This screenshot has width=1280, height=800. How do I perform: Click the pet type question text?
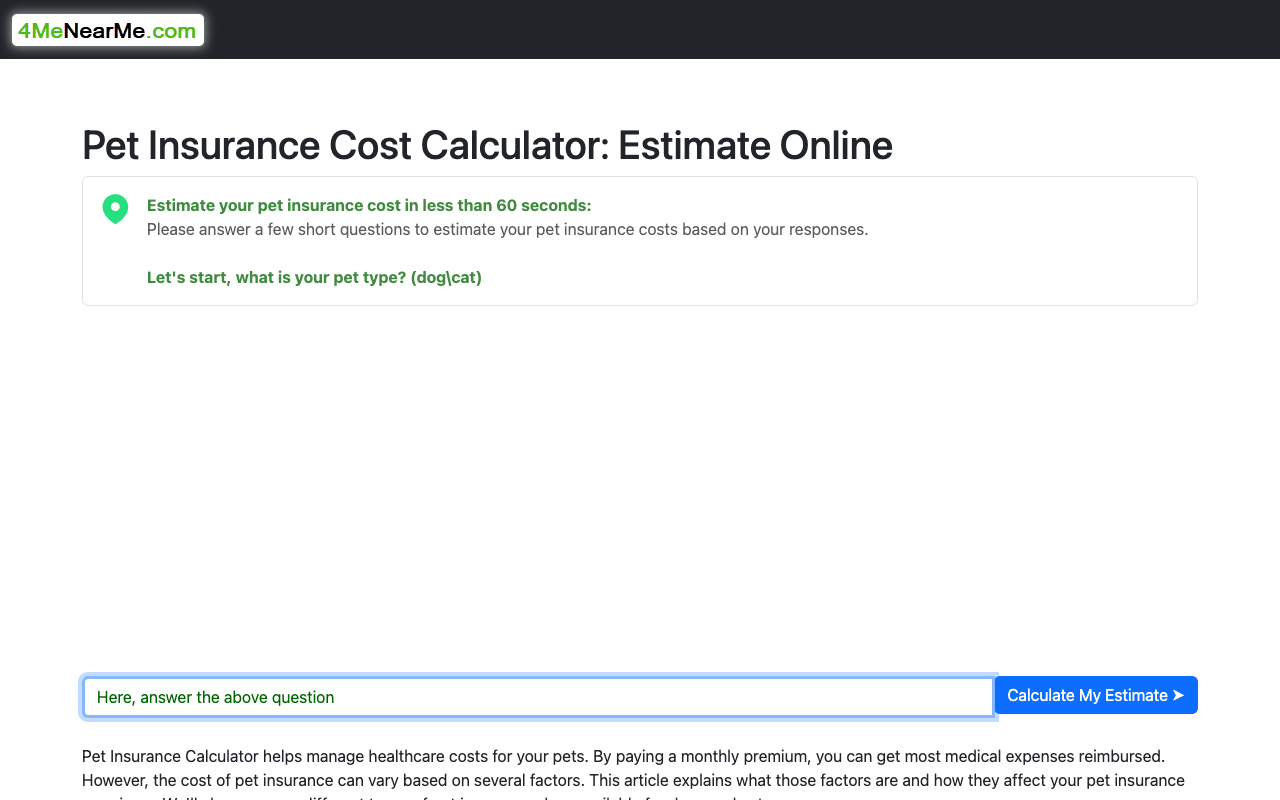point(314,277)
